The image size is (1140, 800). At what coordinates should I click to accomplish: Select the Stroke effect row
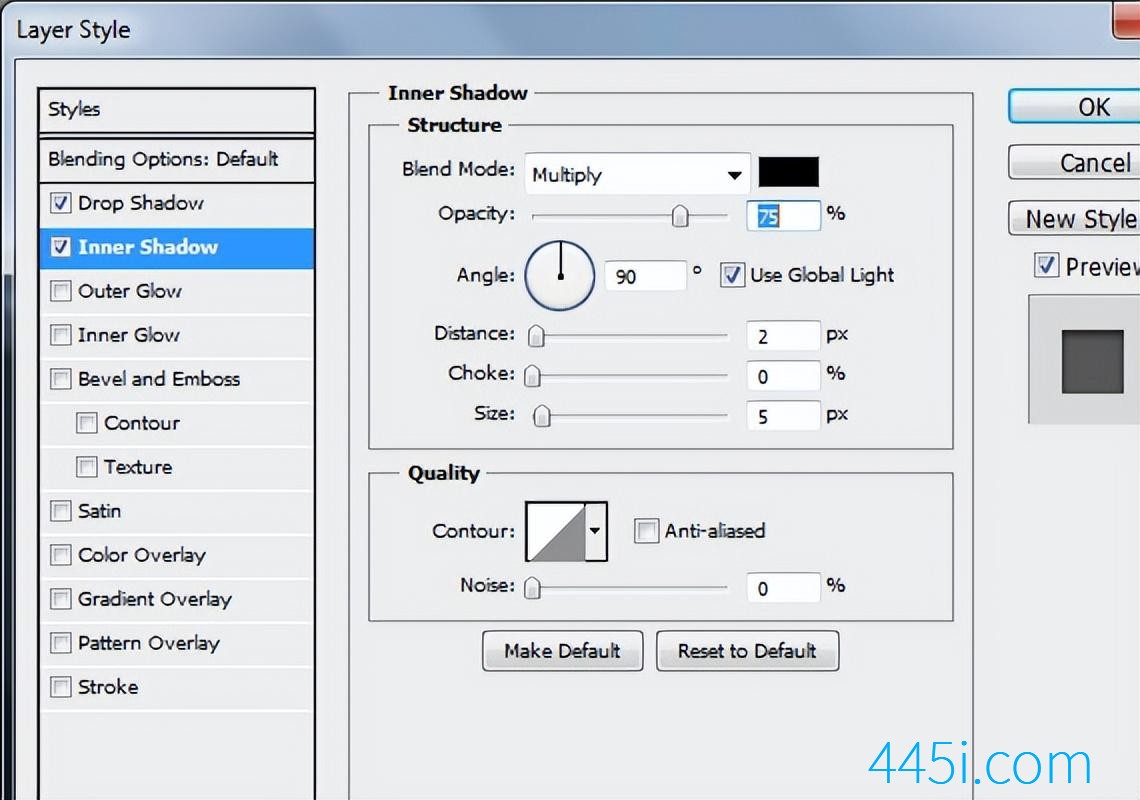177,687
